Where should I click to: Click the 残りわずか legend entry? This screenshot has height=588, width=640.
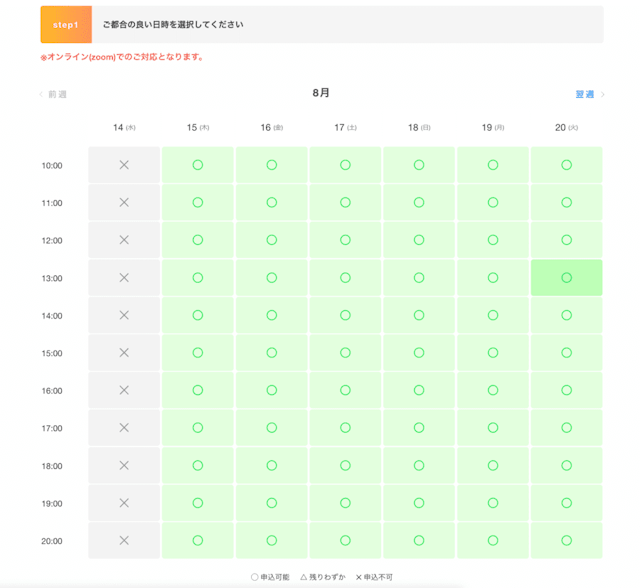323,577
